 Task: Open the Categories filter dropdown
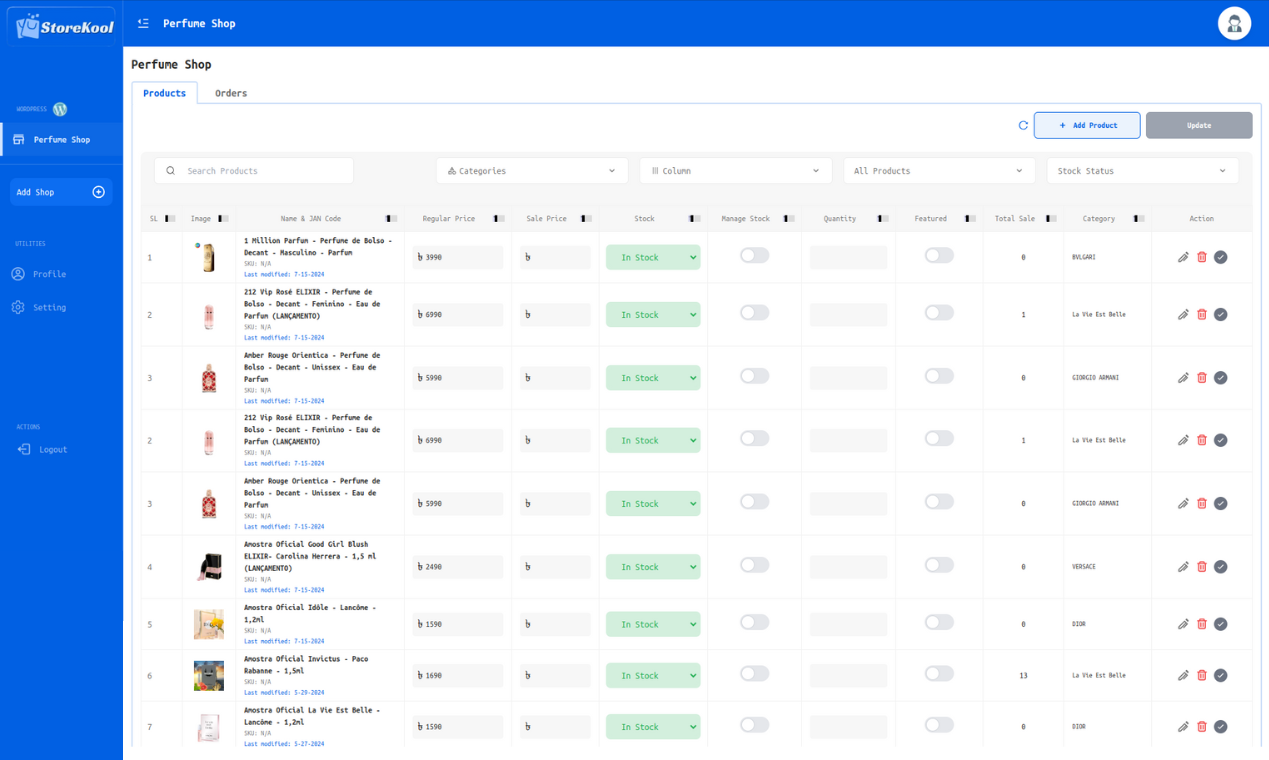[532, 171]
